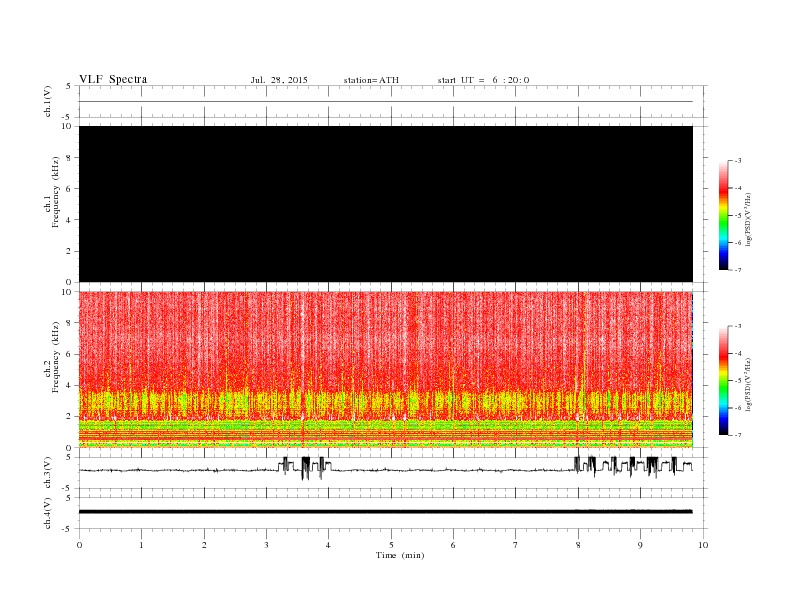This screenshot has height=612, width=792.
Task: Click the ch.4 thick black trace
Action: point(386,512)
